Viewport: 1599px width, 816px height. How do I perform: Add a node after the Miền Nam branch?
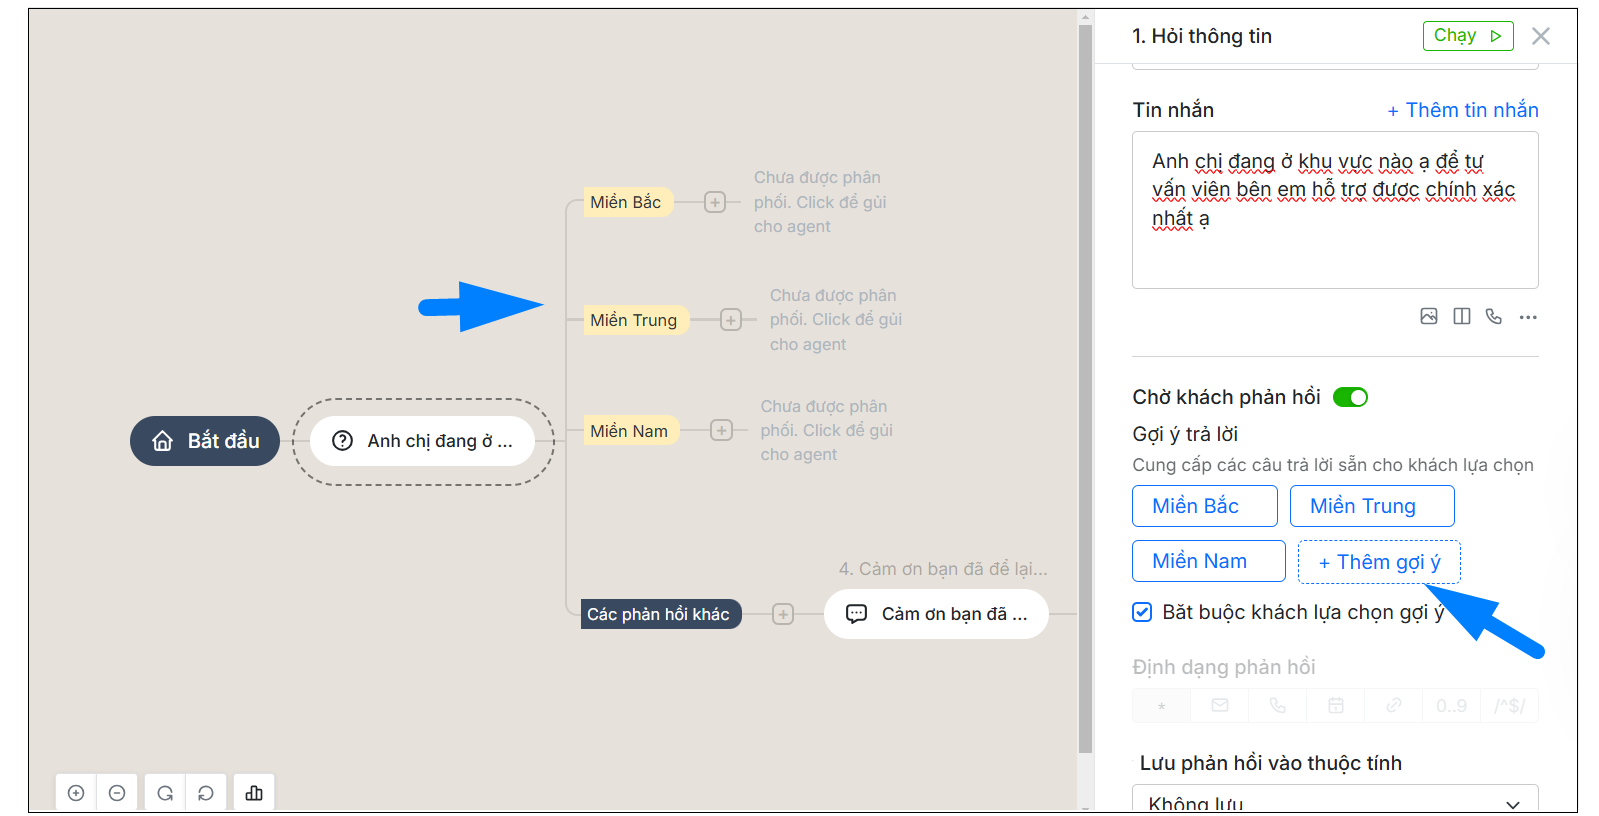pyautogui.click(x=721, y=430)
